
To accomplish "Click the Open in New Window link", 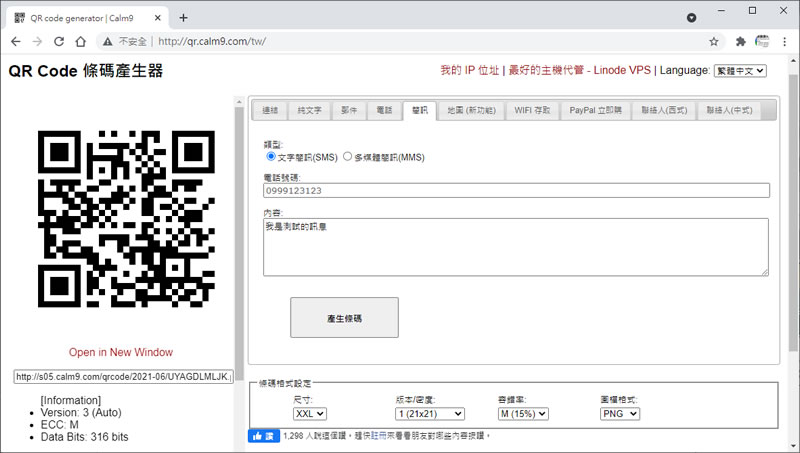I will (x=121, y=352).
